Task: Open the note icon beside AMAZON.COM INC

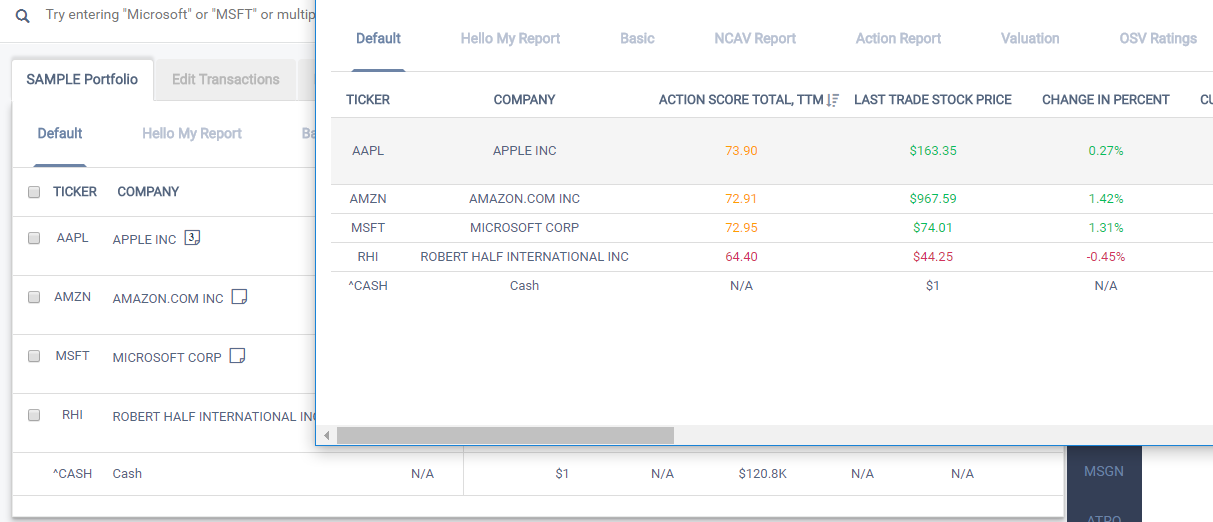Action: (x=239, y=297)
